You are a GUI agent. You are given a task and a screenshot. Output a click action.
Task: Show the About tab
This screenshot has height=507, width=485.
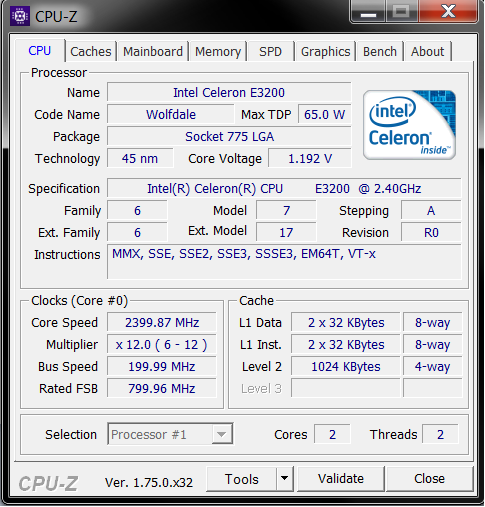point(427,52)
